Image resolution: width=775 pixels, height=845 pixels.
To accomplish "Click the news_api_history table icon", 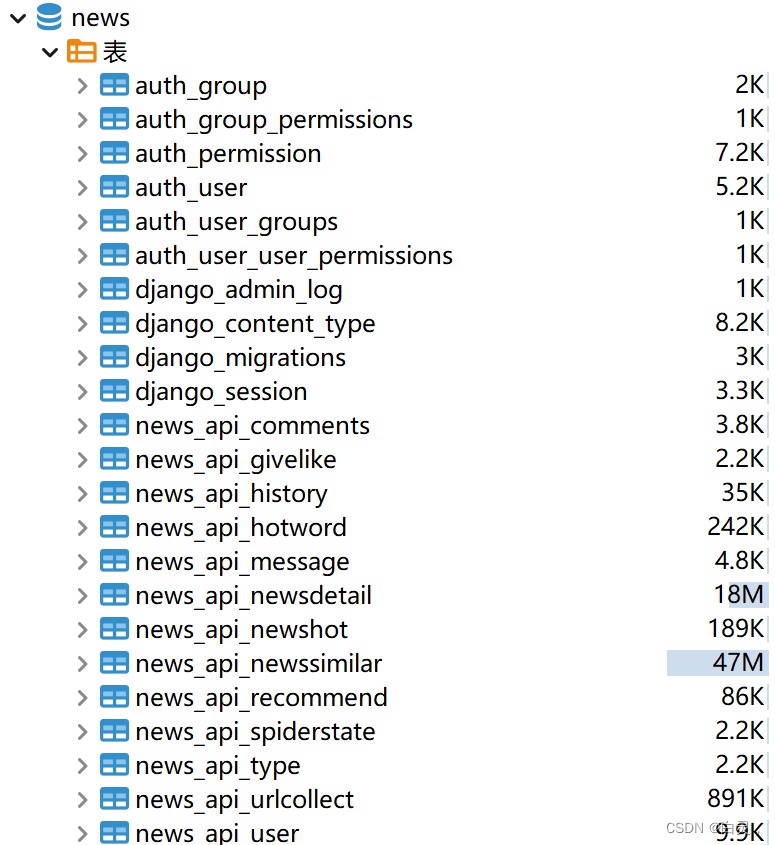I will pyautogui.click(x=114, y=493).
